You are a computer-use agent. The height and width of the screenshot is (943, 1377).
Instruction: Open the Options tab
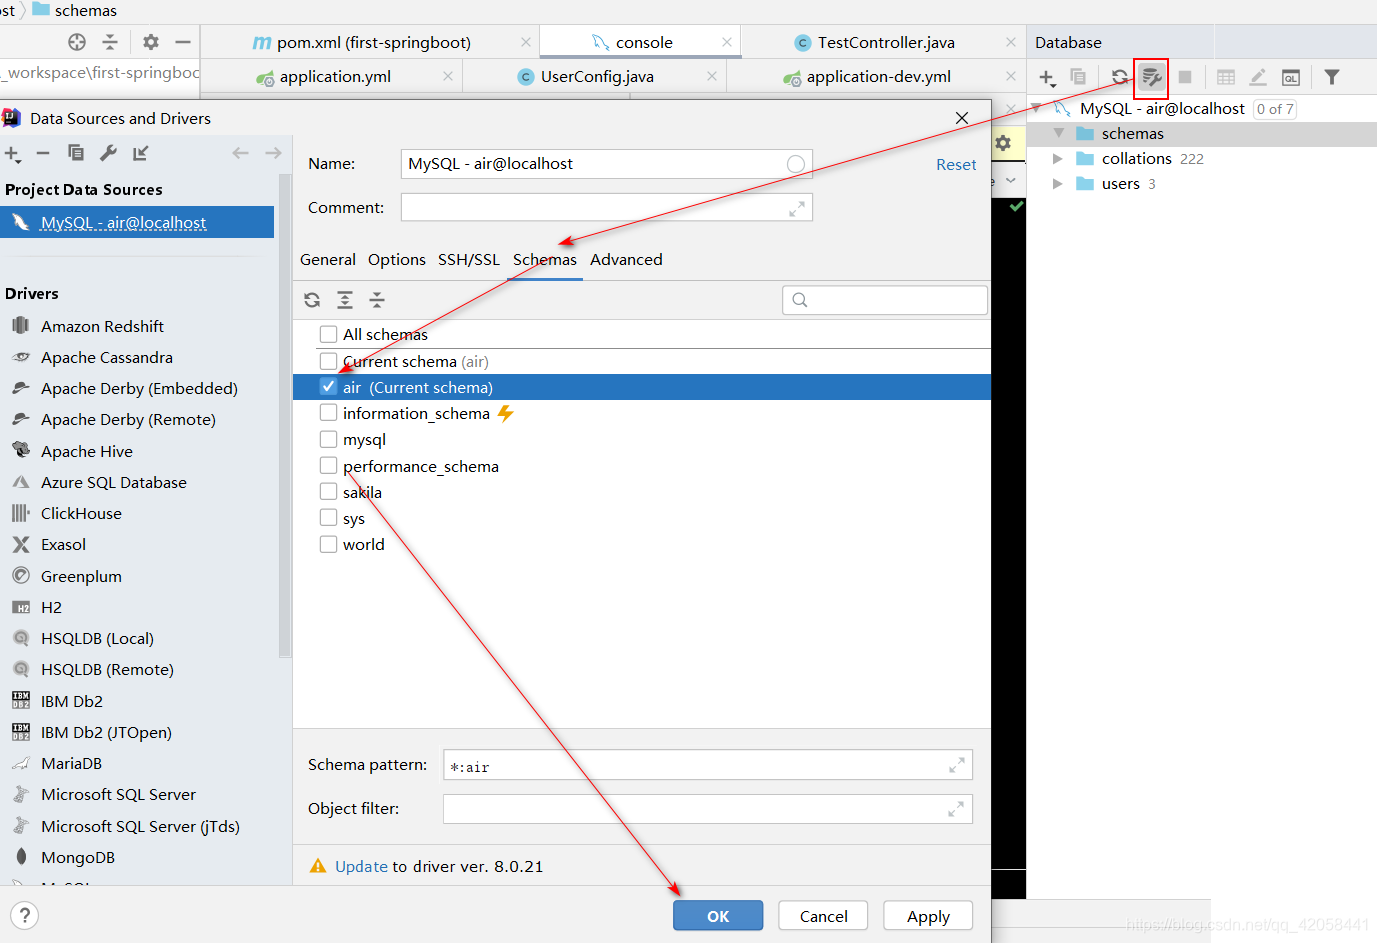[397, 259]
